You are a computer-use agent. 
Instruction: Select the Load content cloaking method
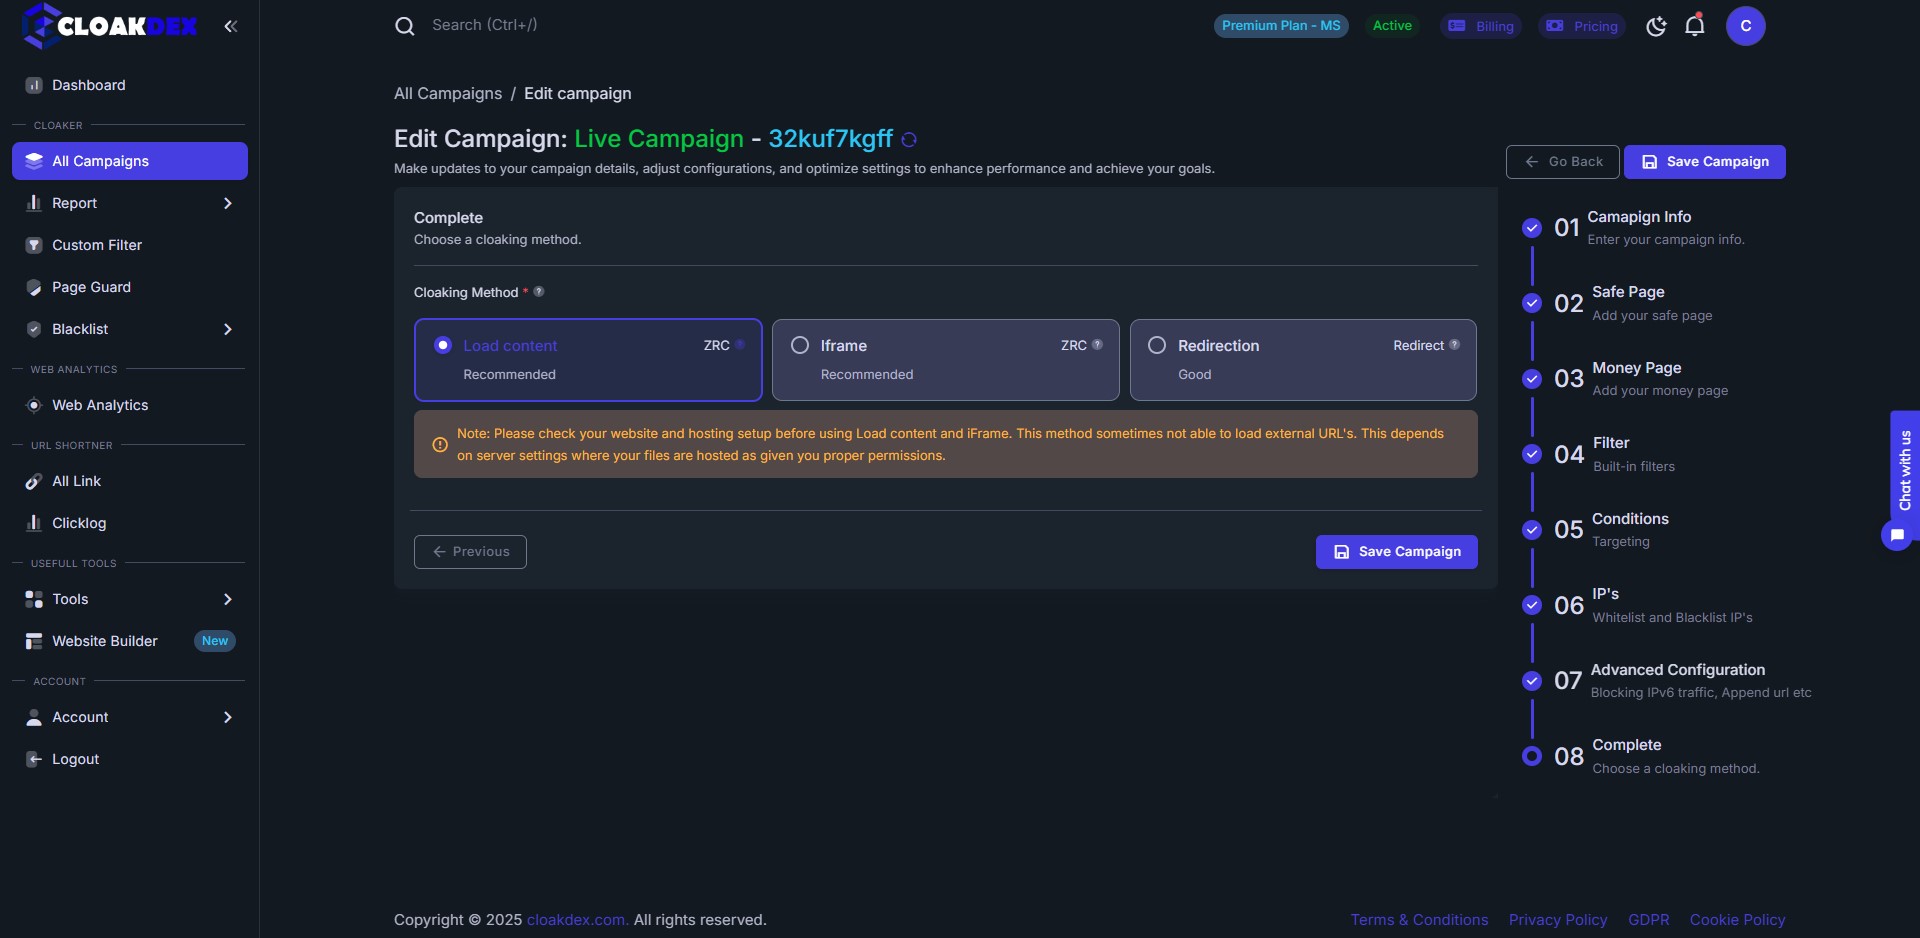[x=588, y=360]
